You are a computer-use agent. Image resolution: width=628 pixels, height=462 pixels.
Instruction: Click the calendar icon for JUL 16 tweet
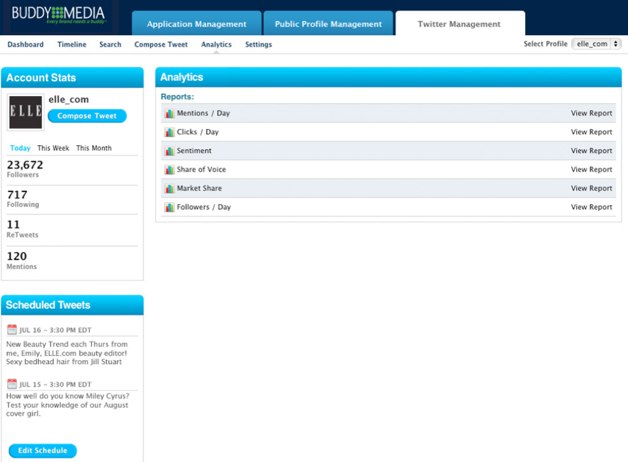pos(12,329)
